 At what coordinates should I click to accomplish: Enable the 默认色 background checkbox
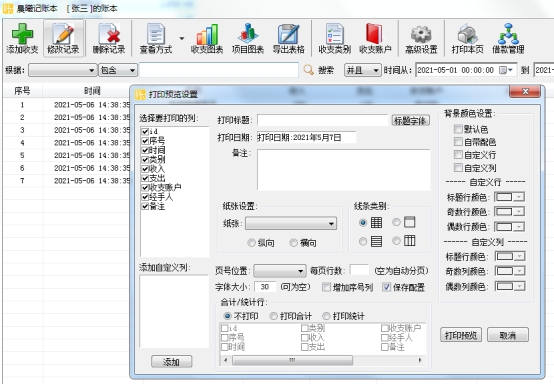[x=458, y=129]
